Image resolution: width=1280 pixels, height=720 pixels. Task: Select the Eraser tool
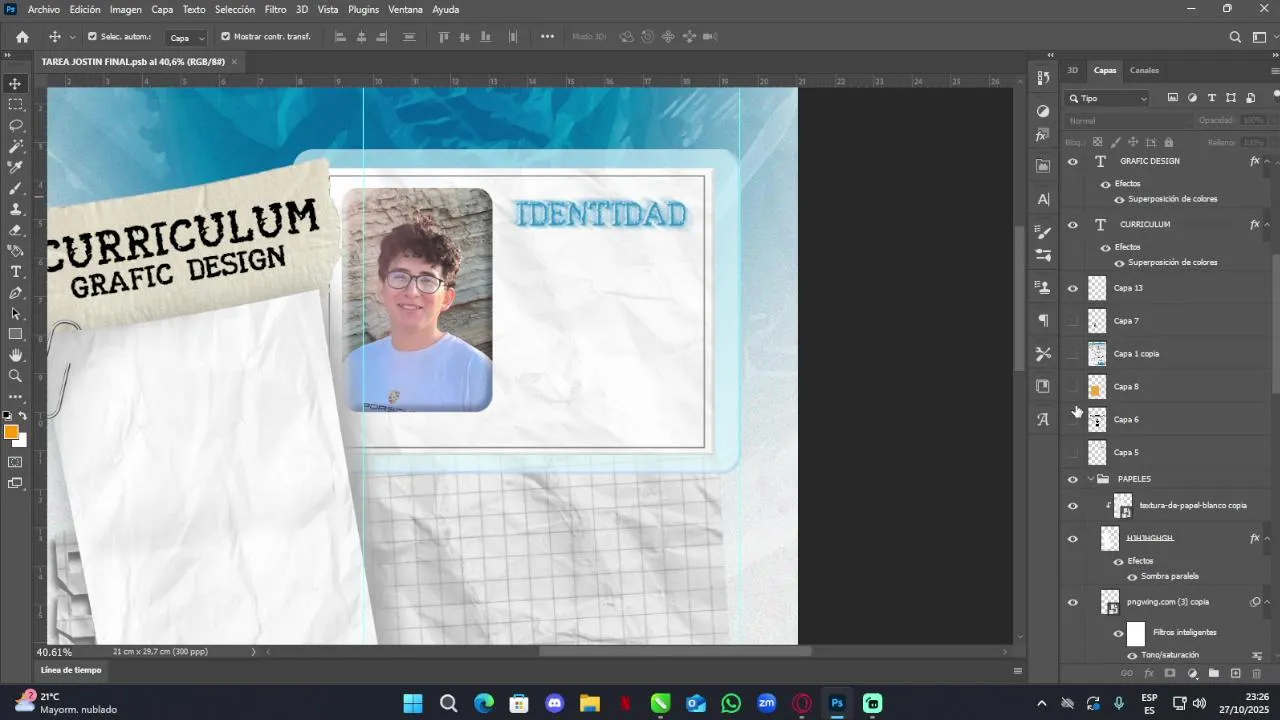[15, 230]
